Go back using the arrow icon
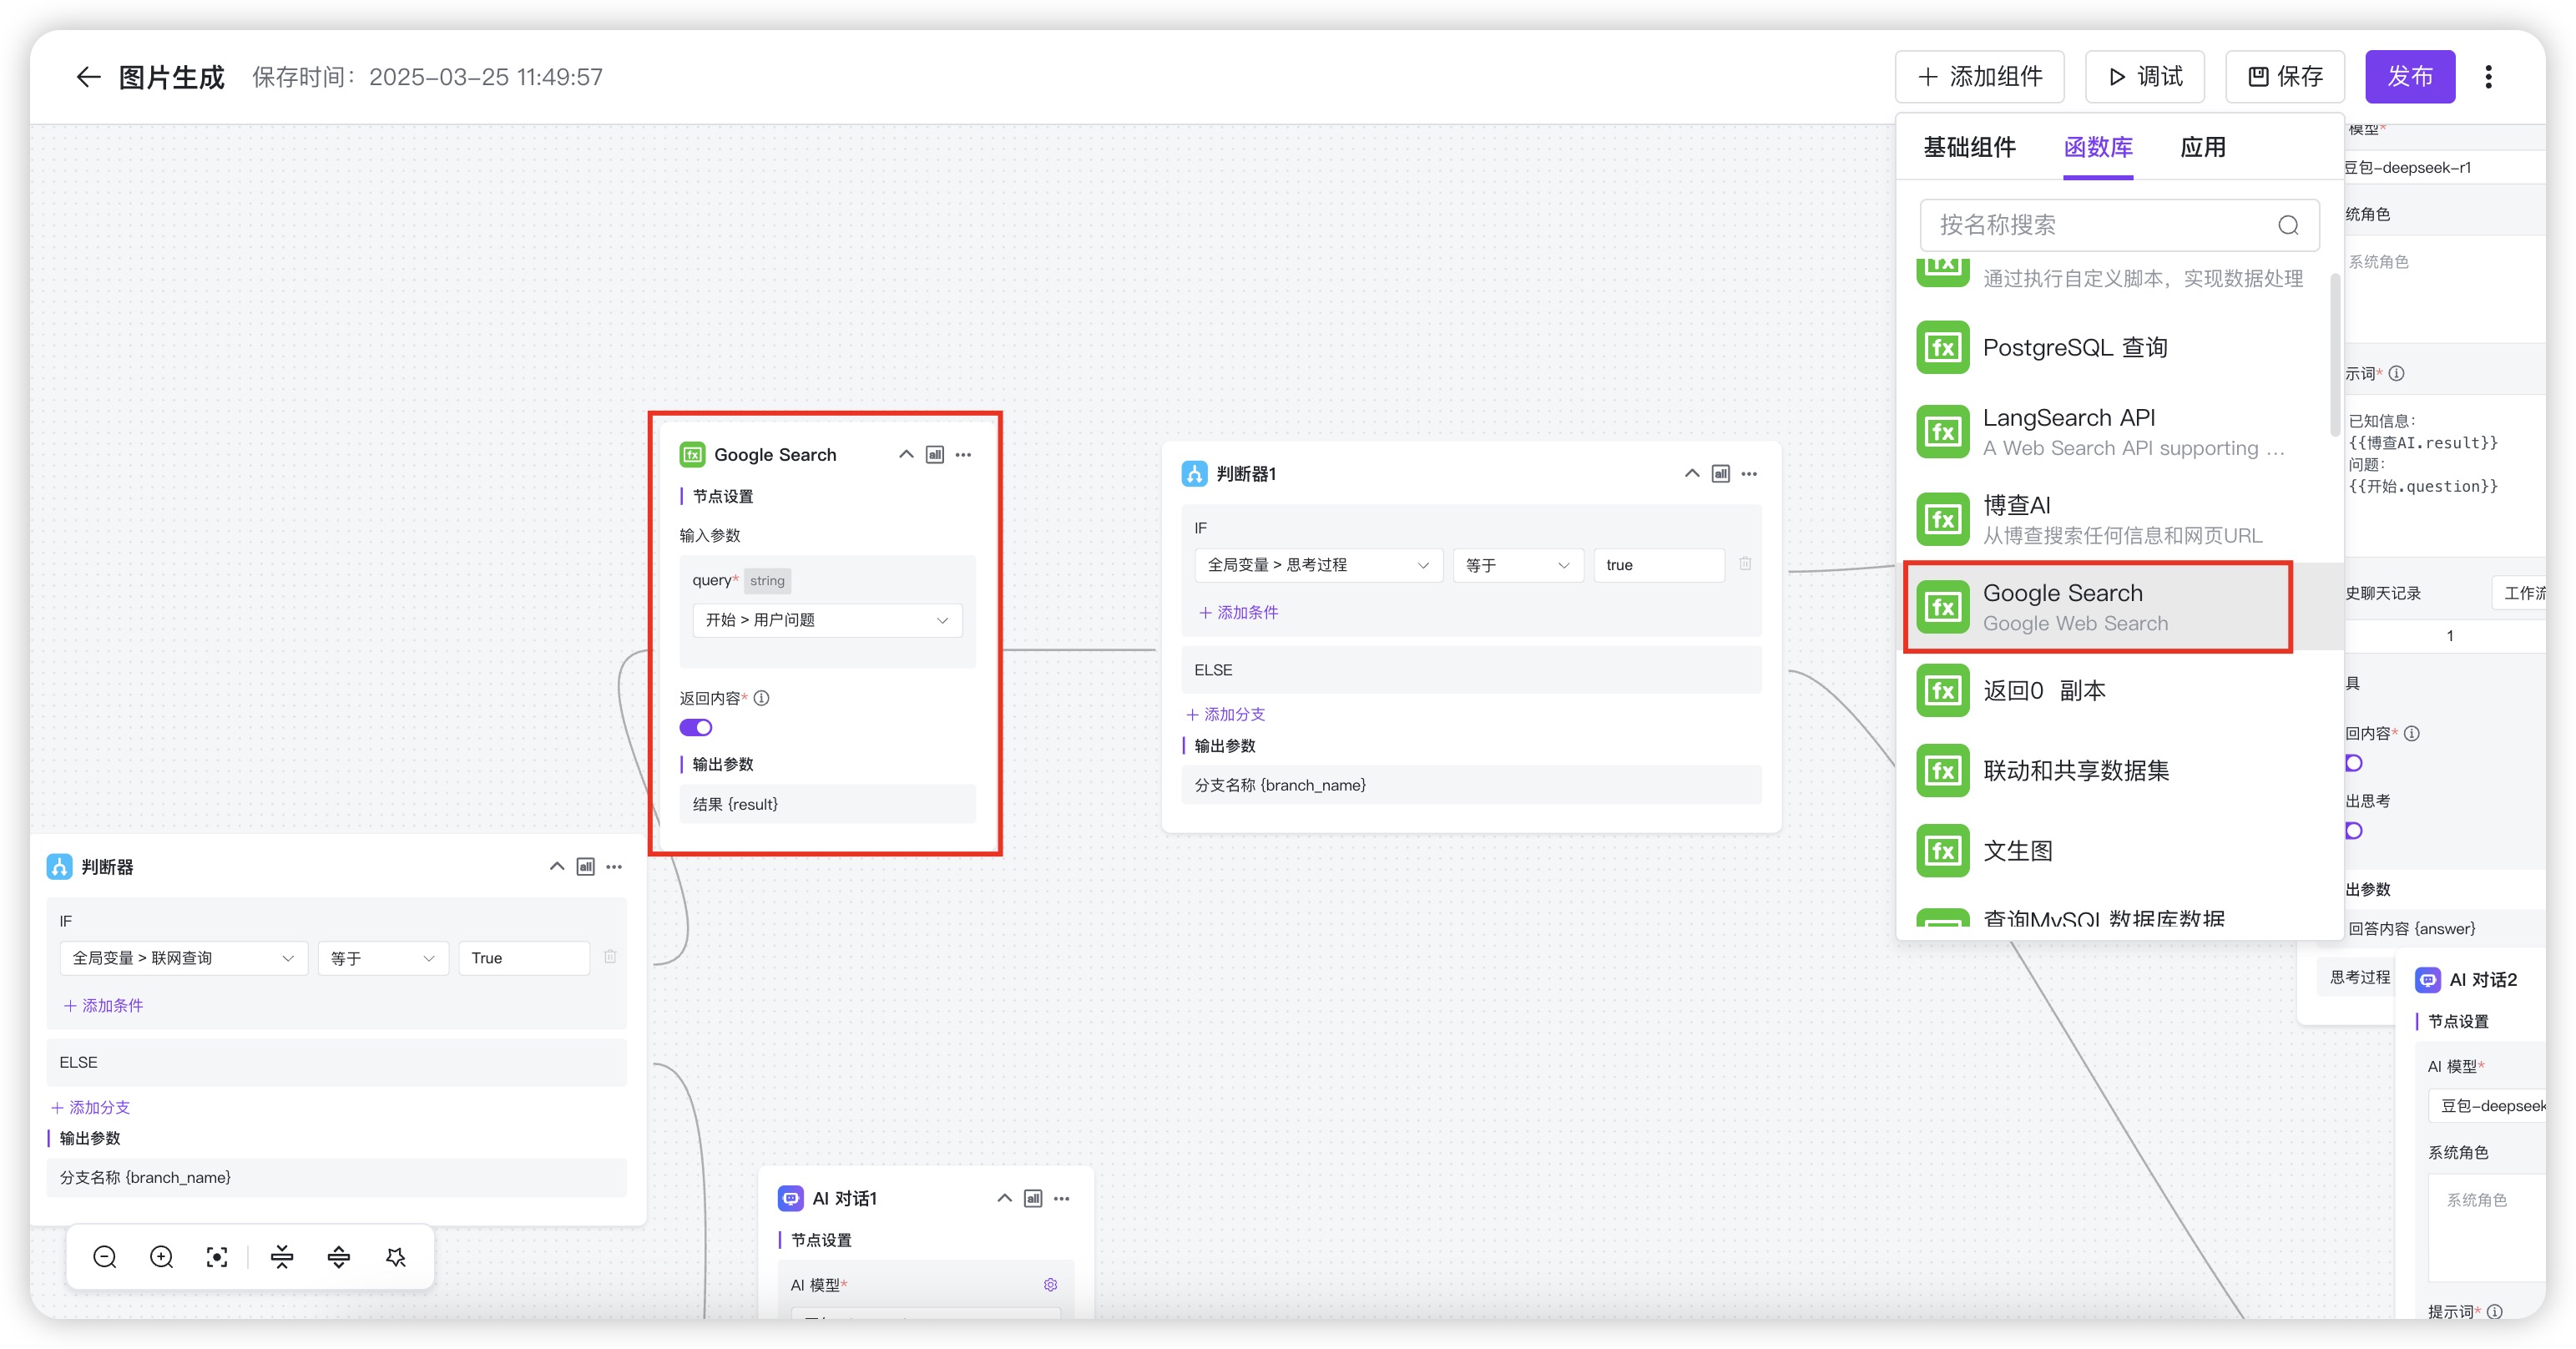 88,77
